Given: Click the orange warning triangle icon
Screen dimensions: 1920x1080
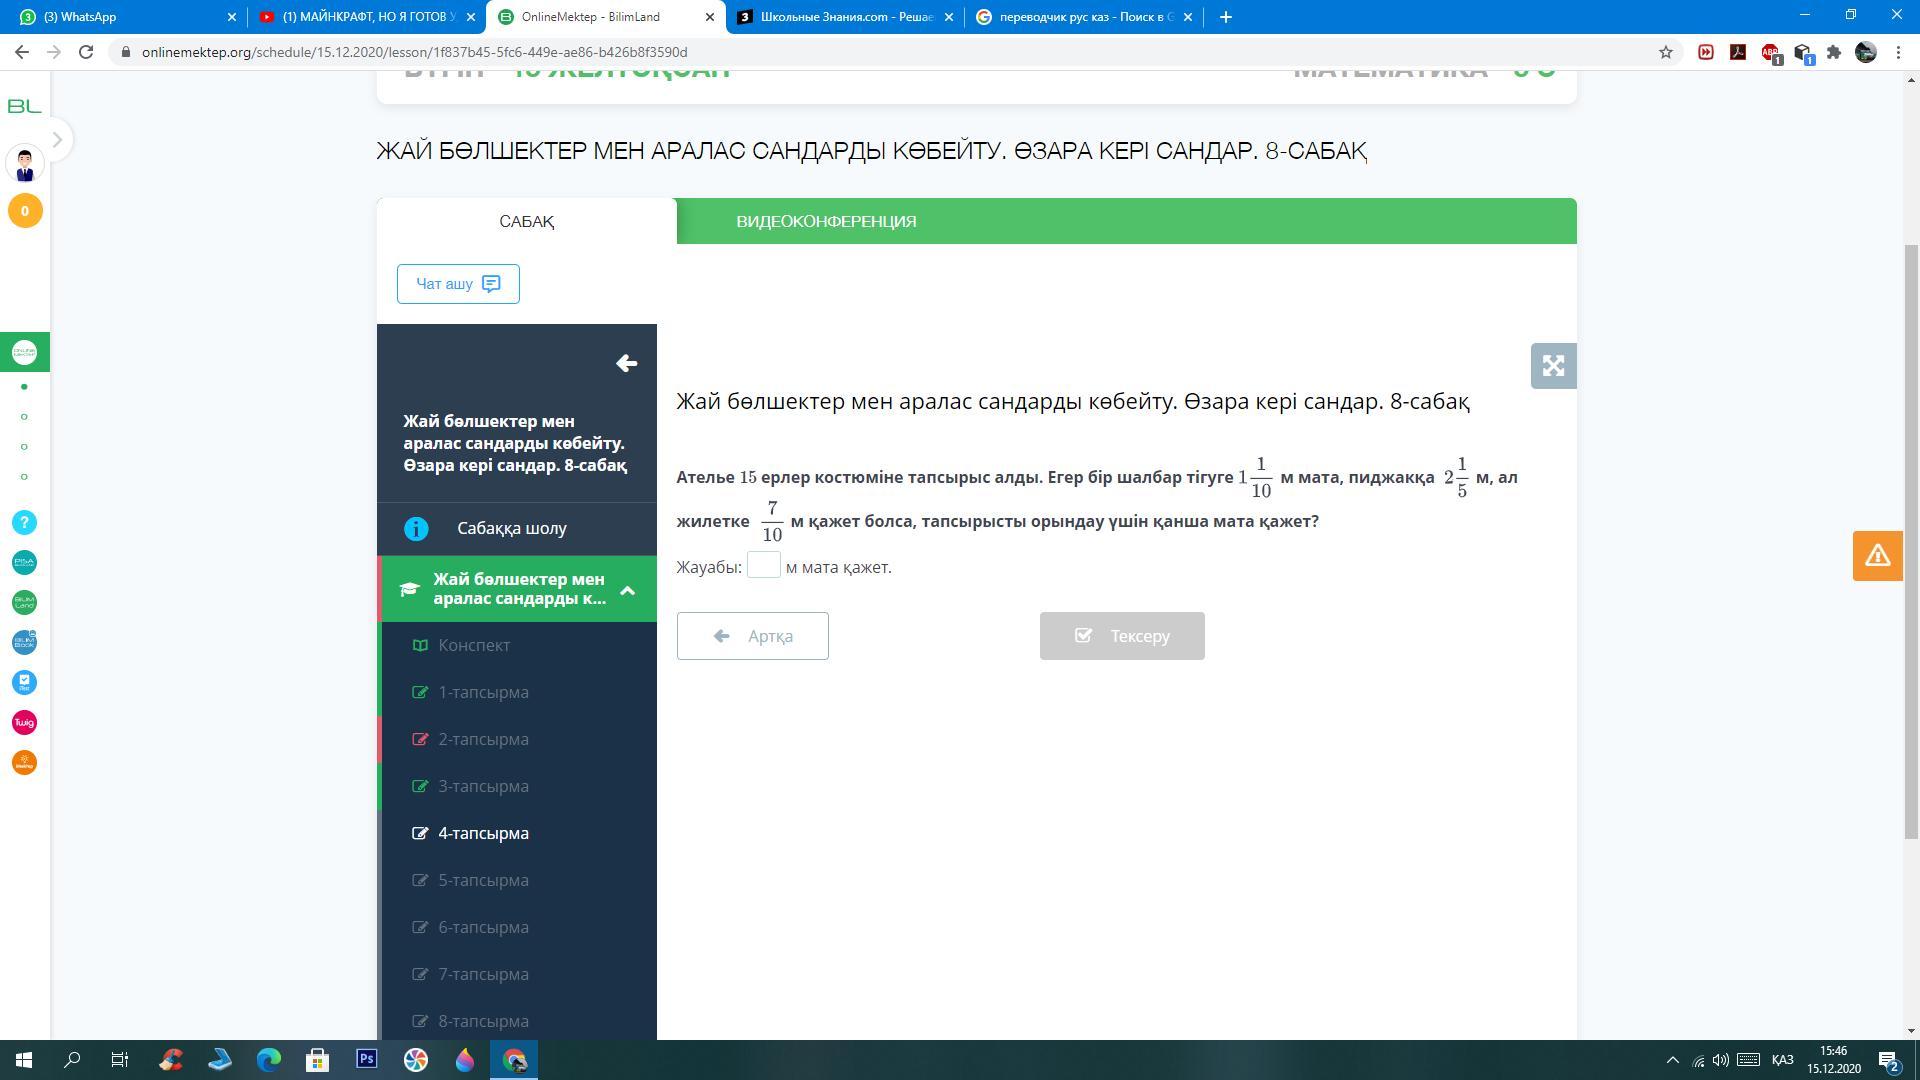Looking at the screenshot, I should [x=1877, y=556].
